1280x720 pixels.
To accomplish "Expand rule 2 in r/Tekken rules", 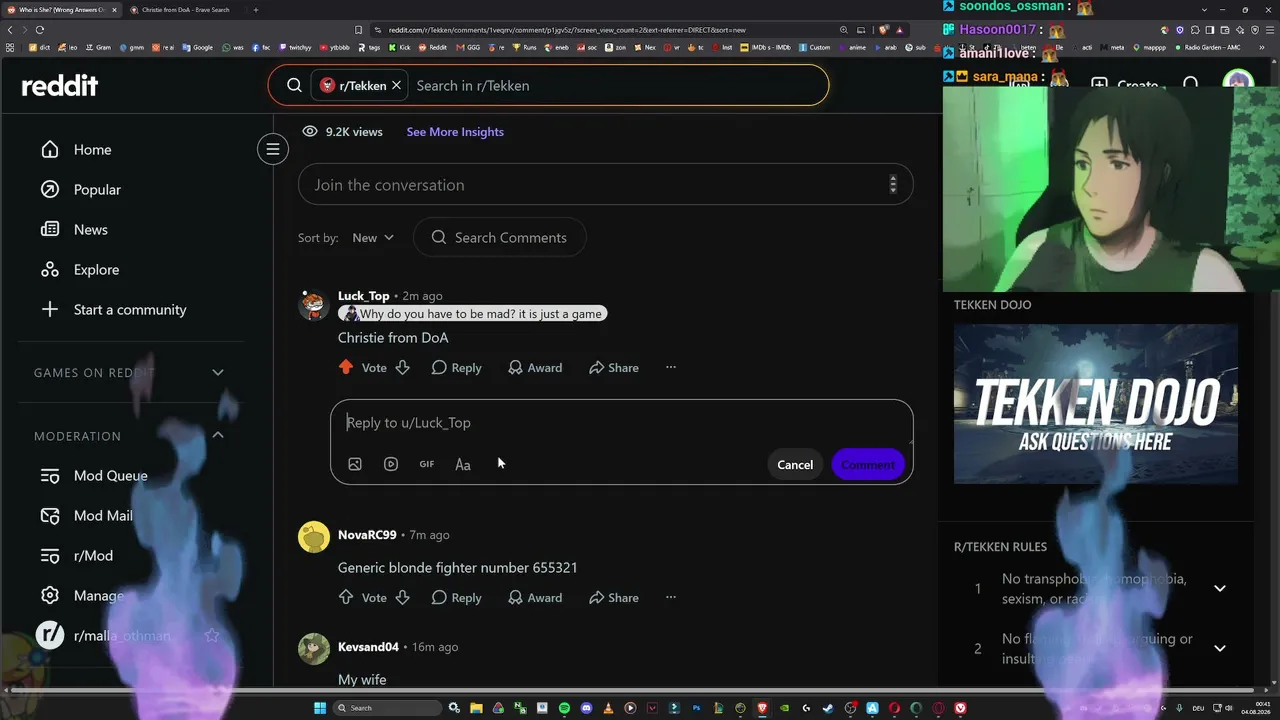I will (1220, 649).
